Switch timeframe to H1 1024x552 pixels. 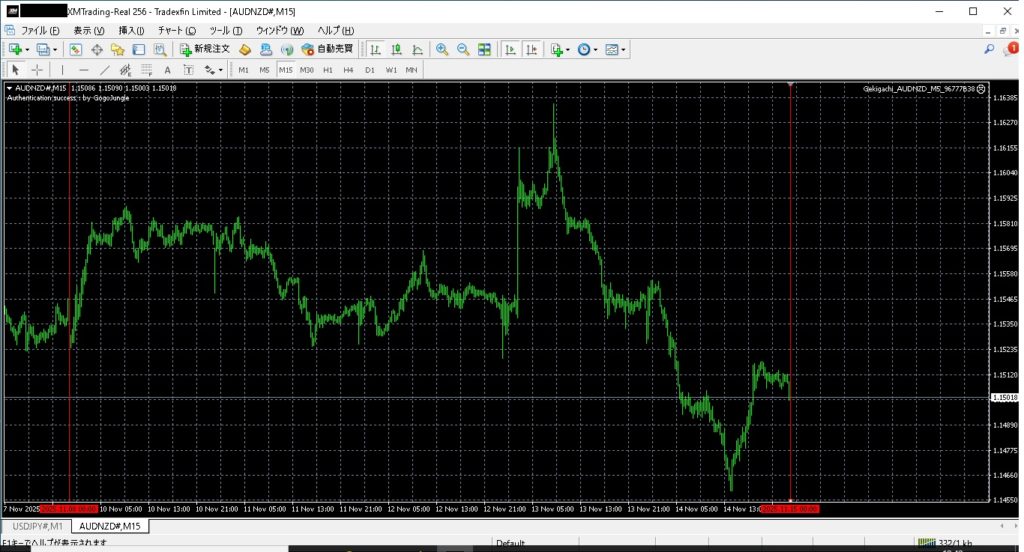(x=327, y=70)
